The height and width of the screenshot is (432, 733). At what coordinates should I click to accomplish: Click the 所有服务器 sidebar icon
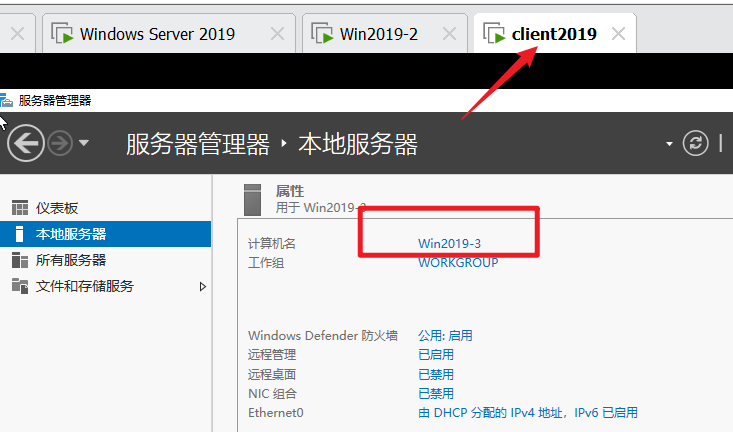point(20,260)
